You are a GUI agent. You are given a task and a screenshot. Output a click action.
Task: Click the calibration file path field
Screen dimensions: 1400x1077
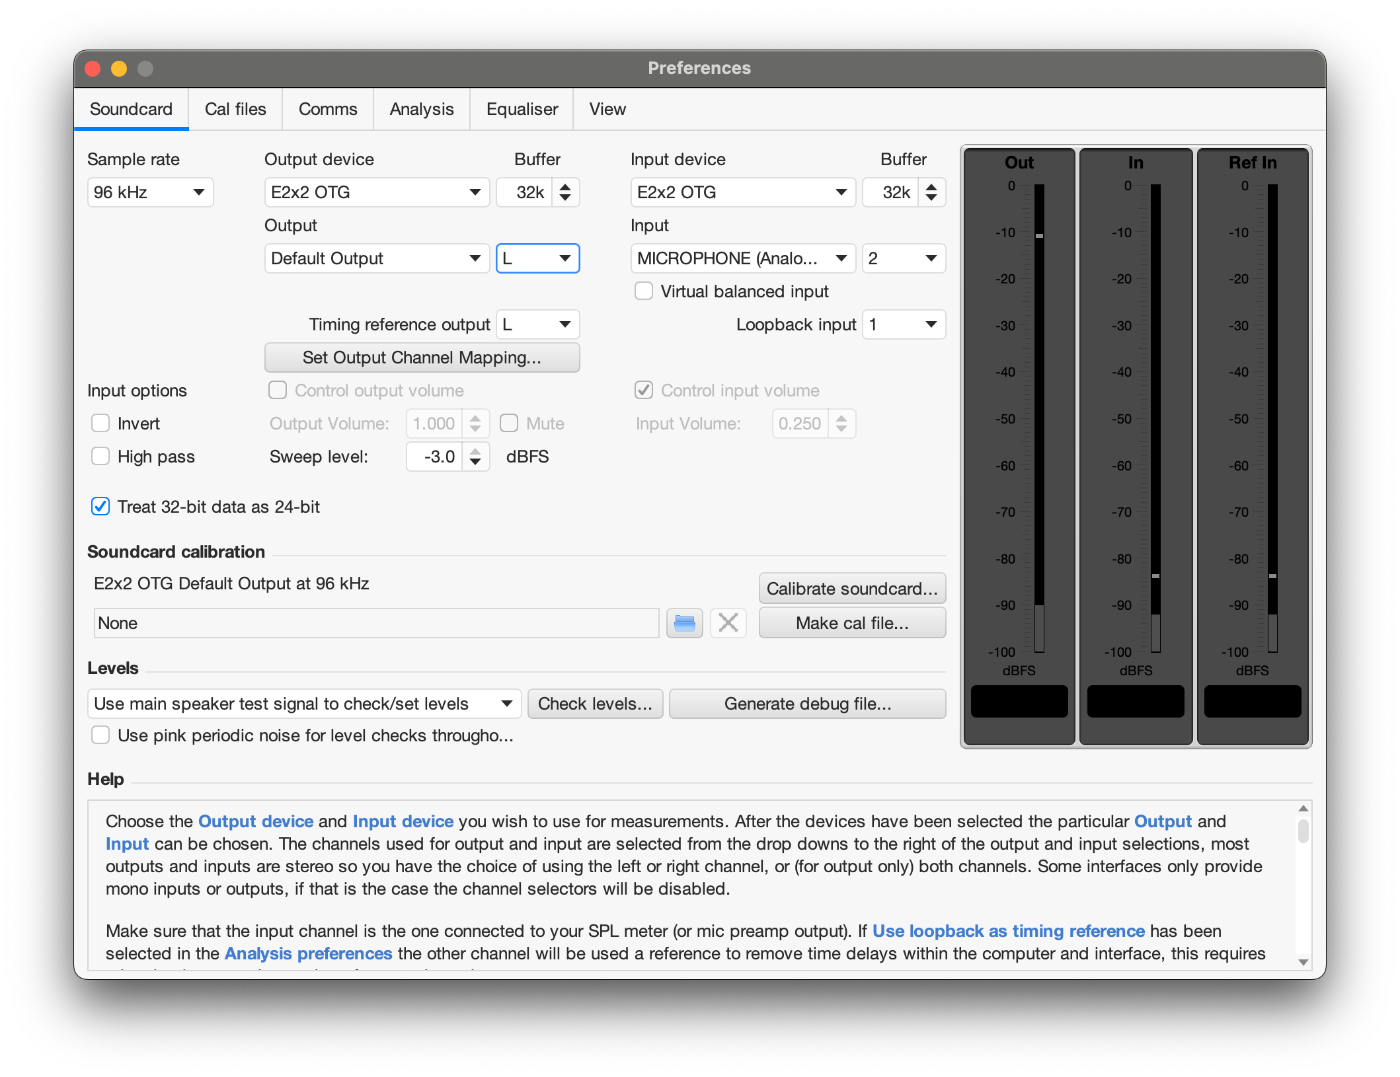tap(377, 623)
